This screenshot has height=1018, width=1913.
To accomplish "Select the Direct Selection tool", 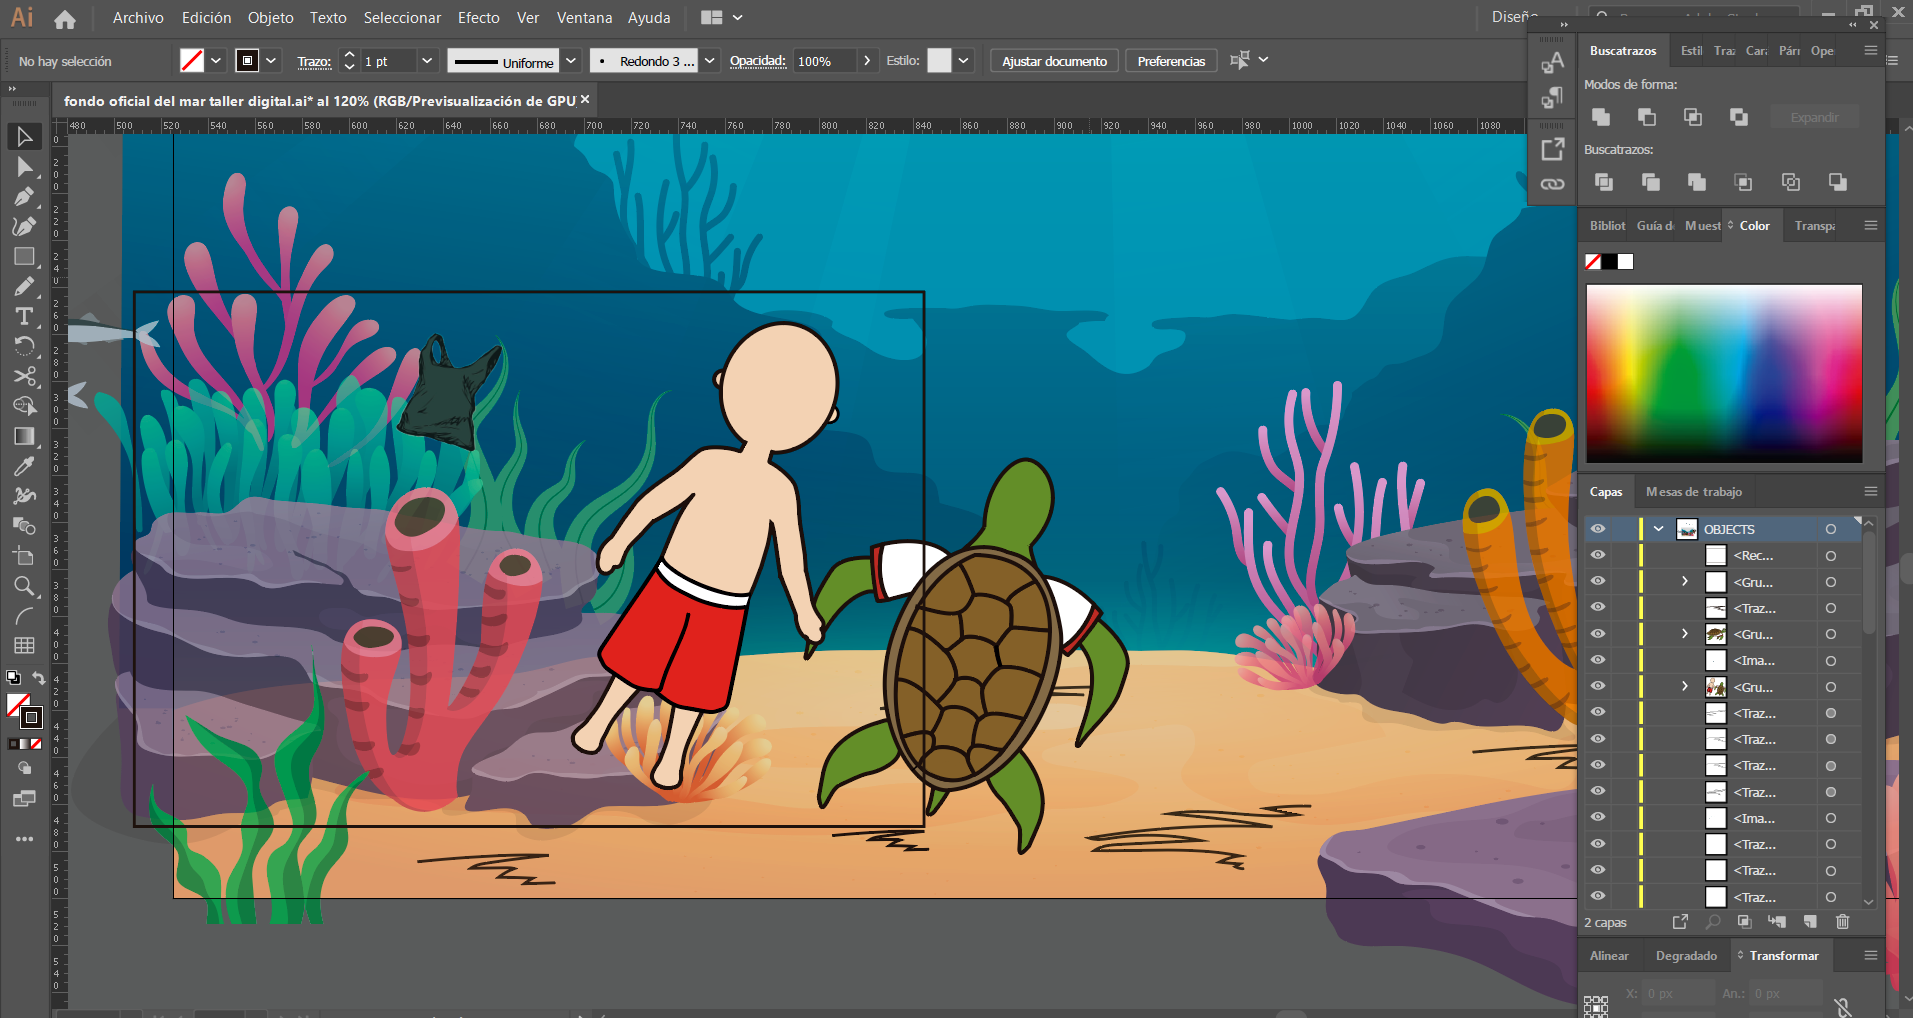I will (x=25, y=166).
